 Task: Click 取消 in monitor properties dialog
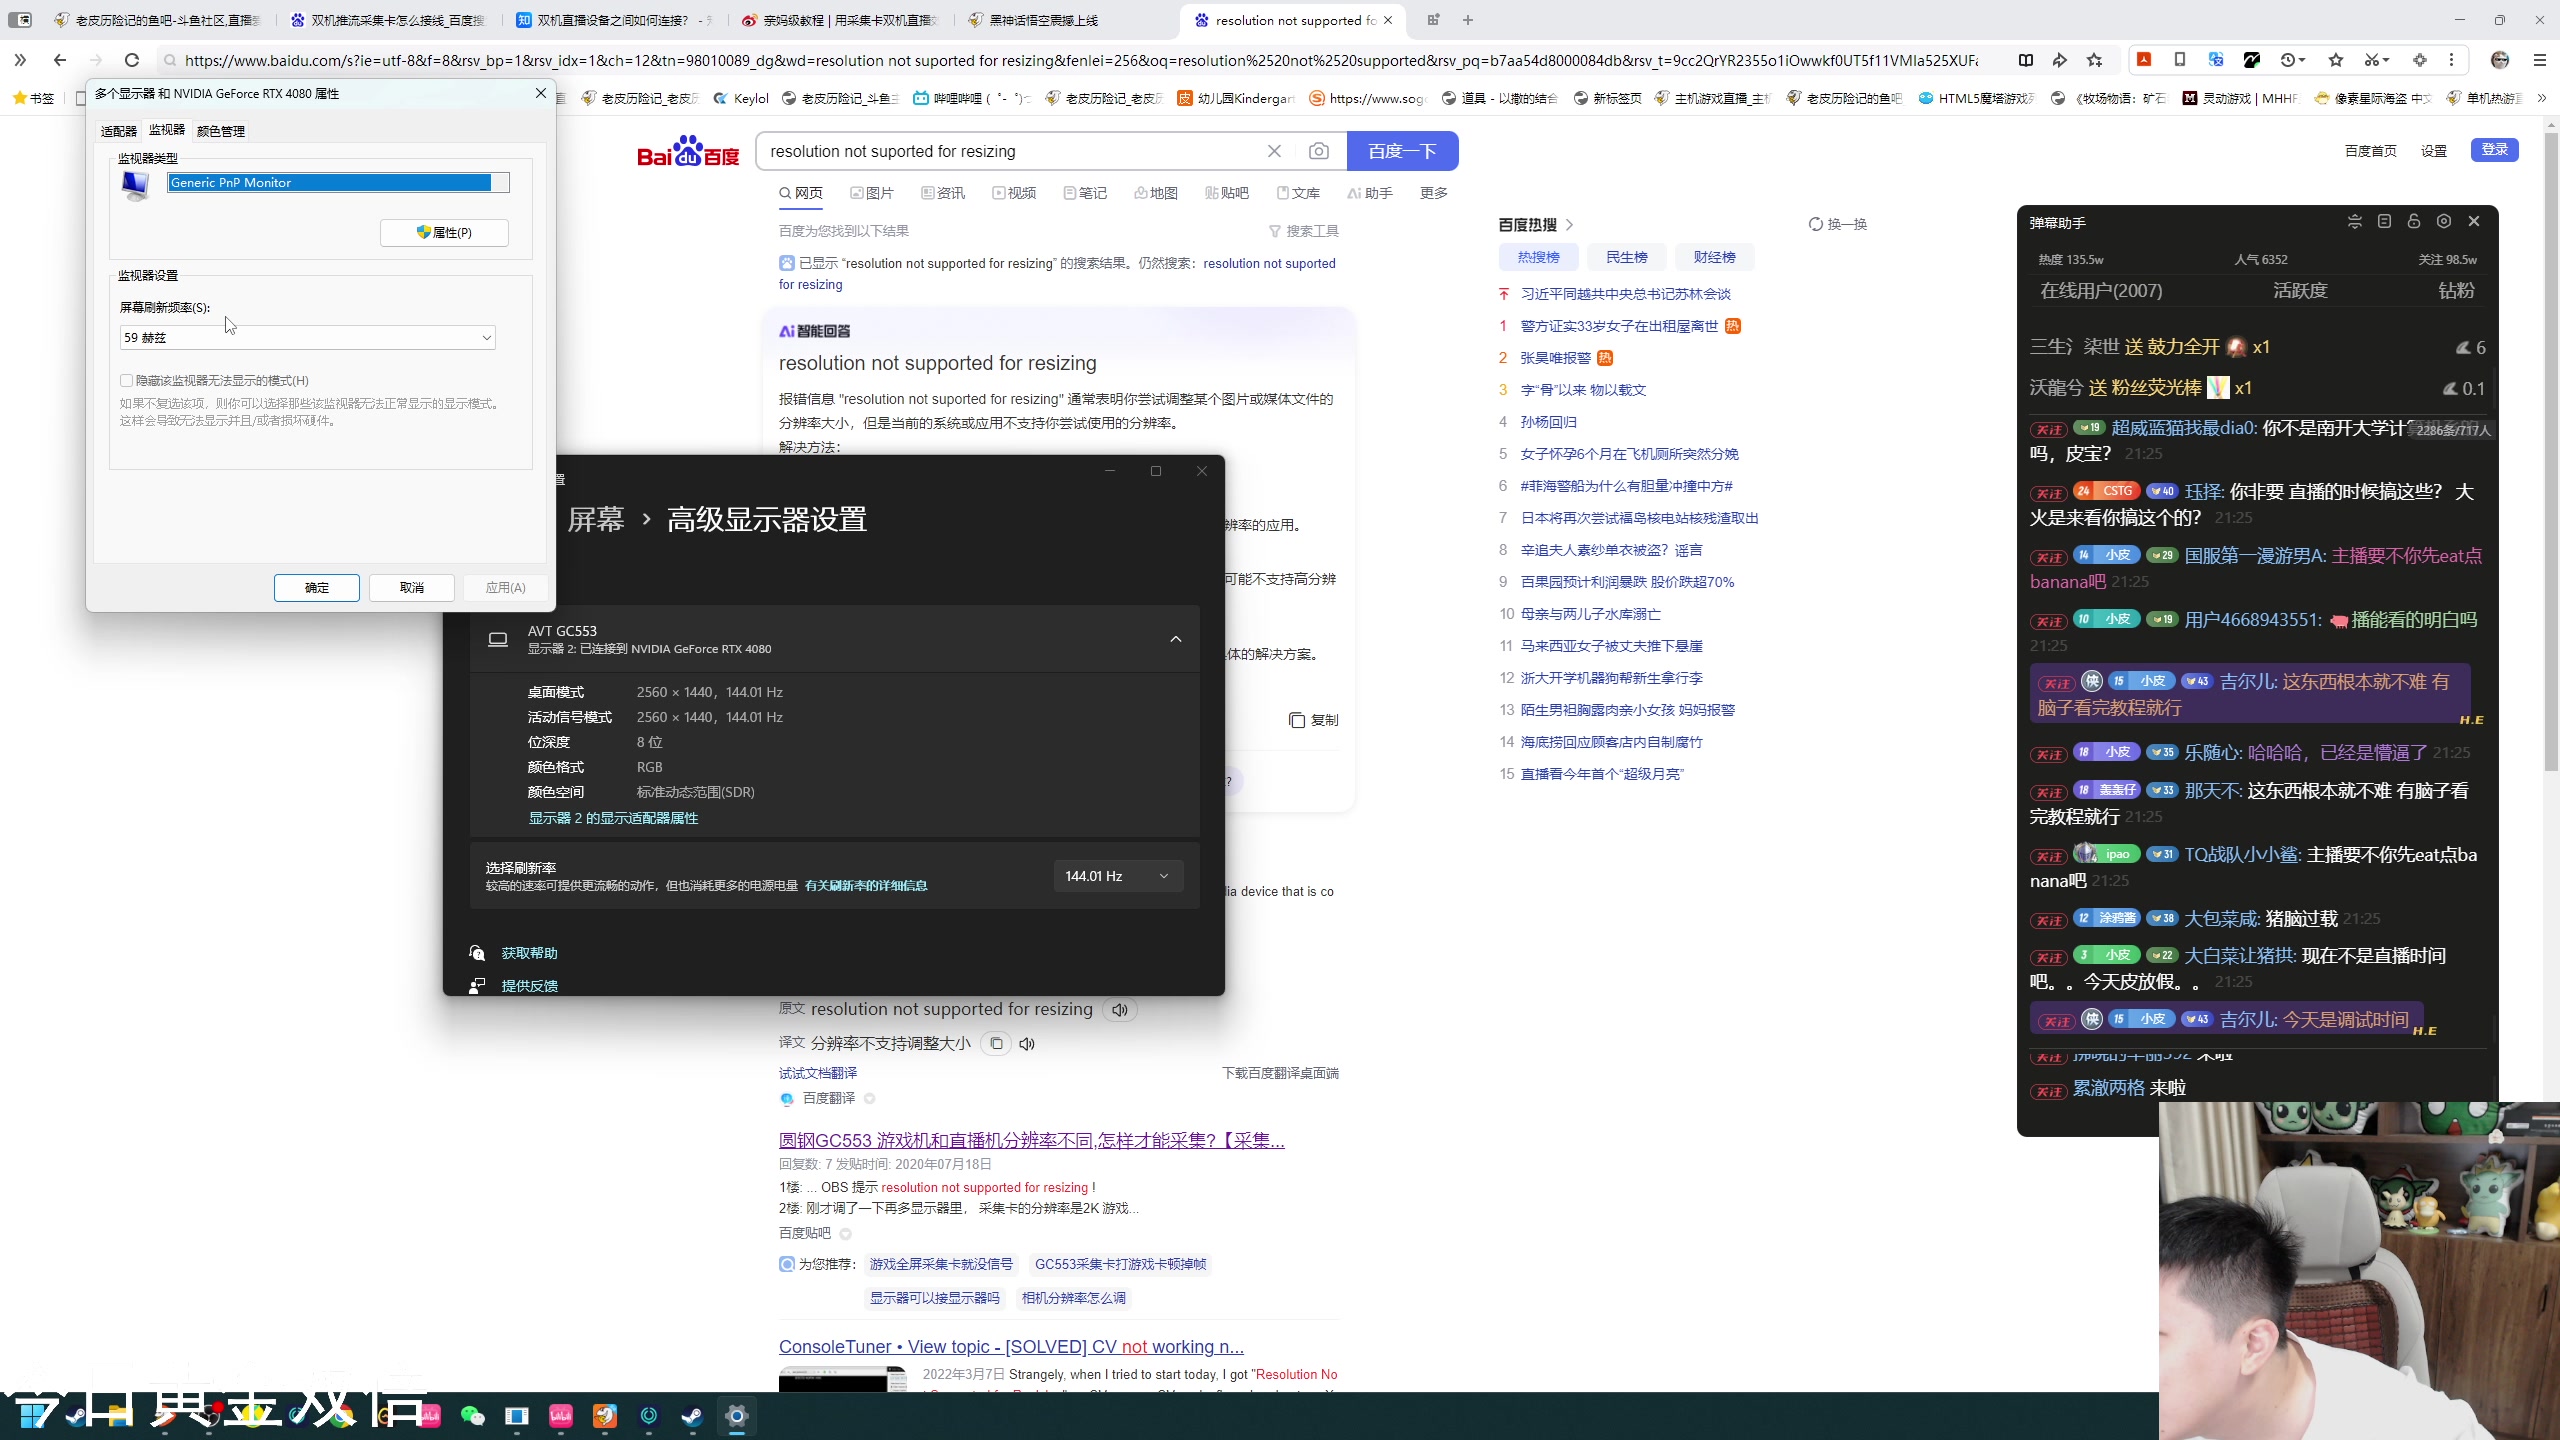(412, 588)
